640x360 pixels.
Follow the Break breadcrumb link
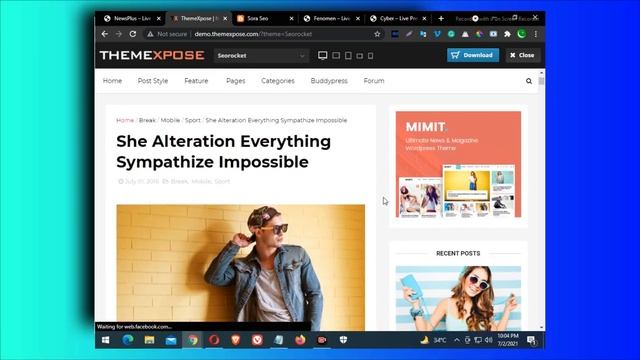(147, 120)
